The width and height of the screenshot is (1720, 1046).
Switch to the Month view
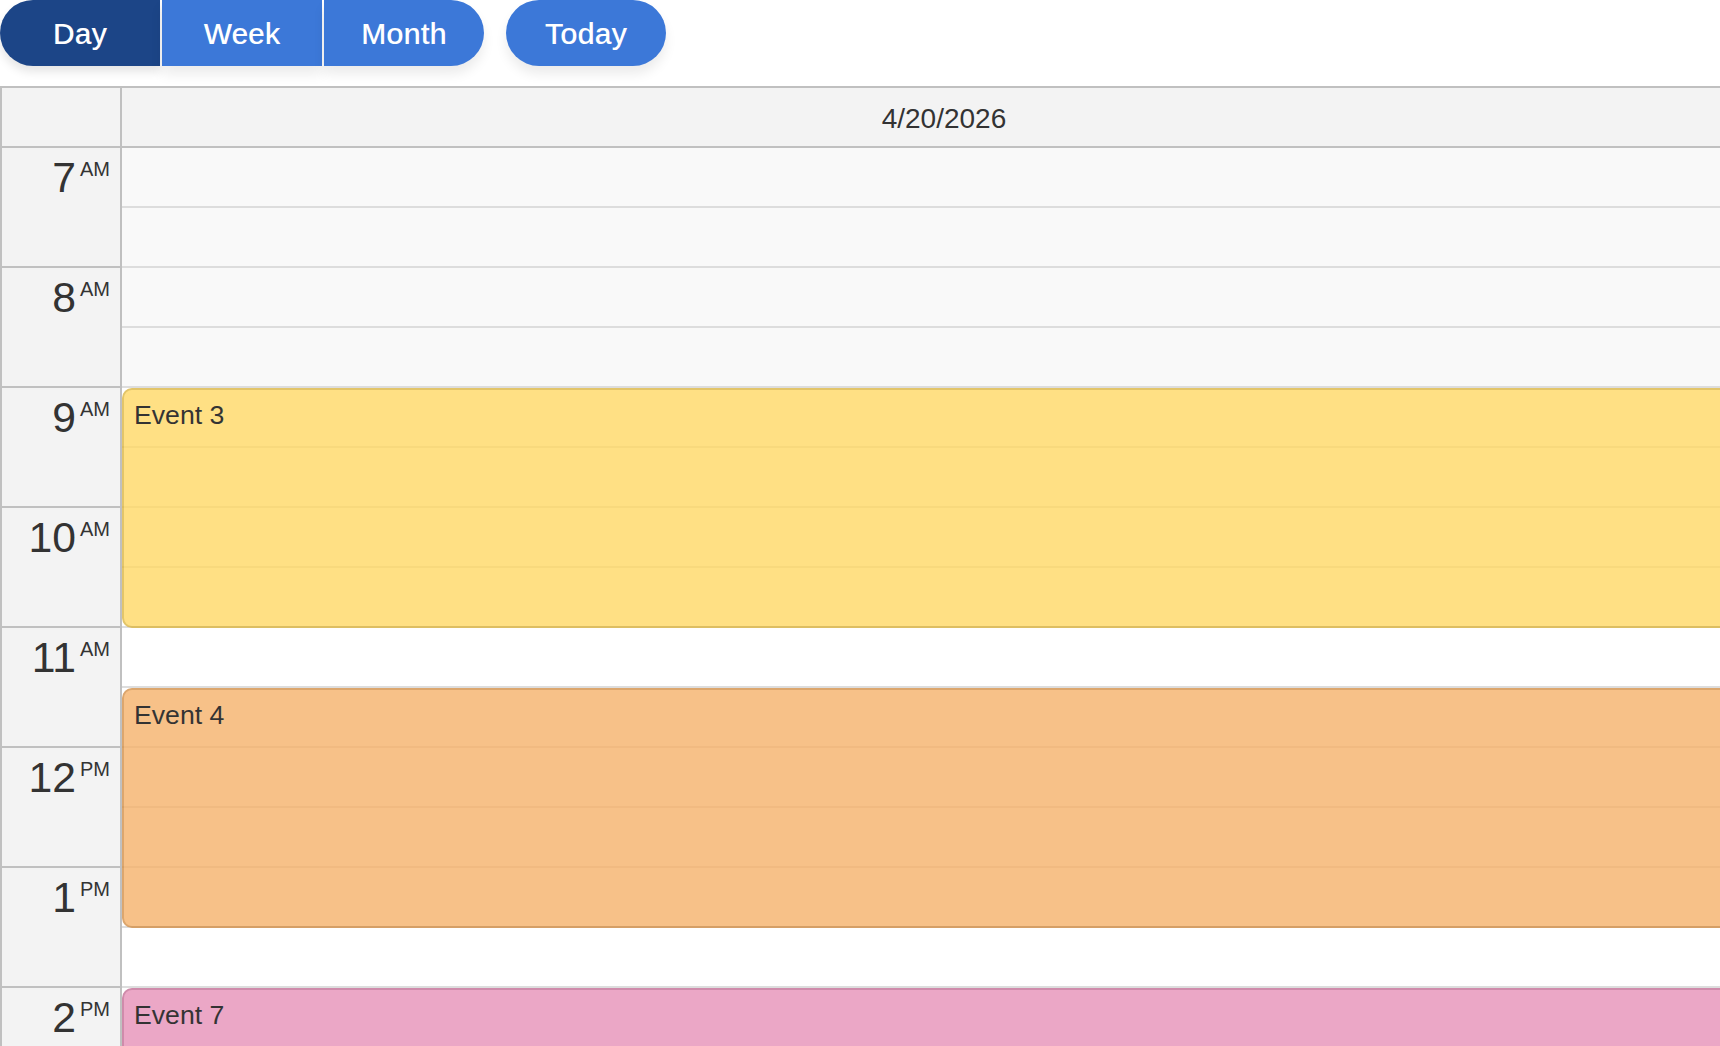click(404, 33)
